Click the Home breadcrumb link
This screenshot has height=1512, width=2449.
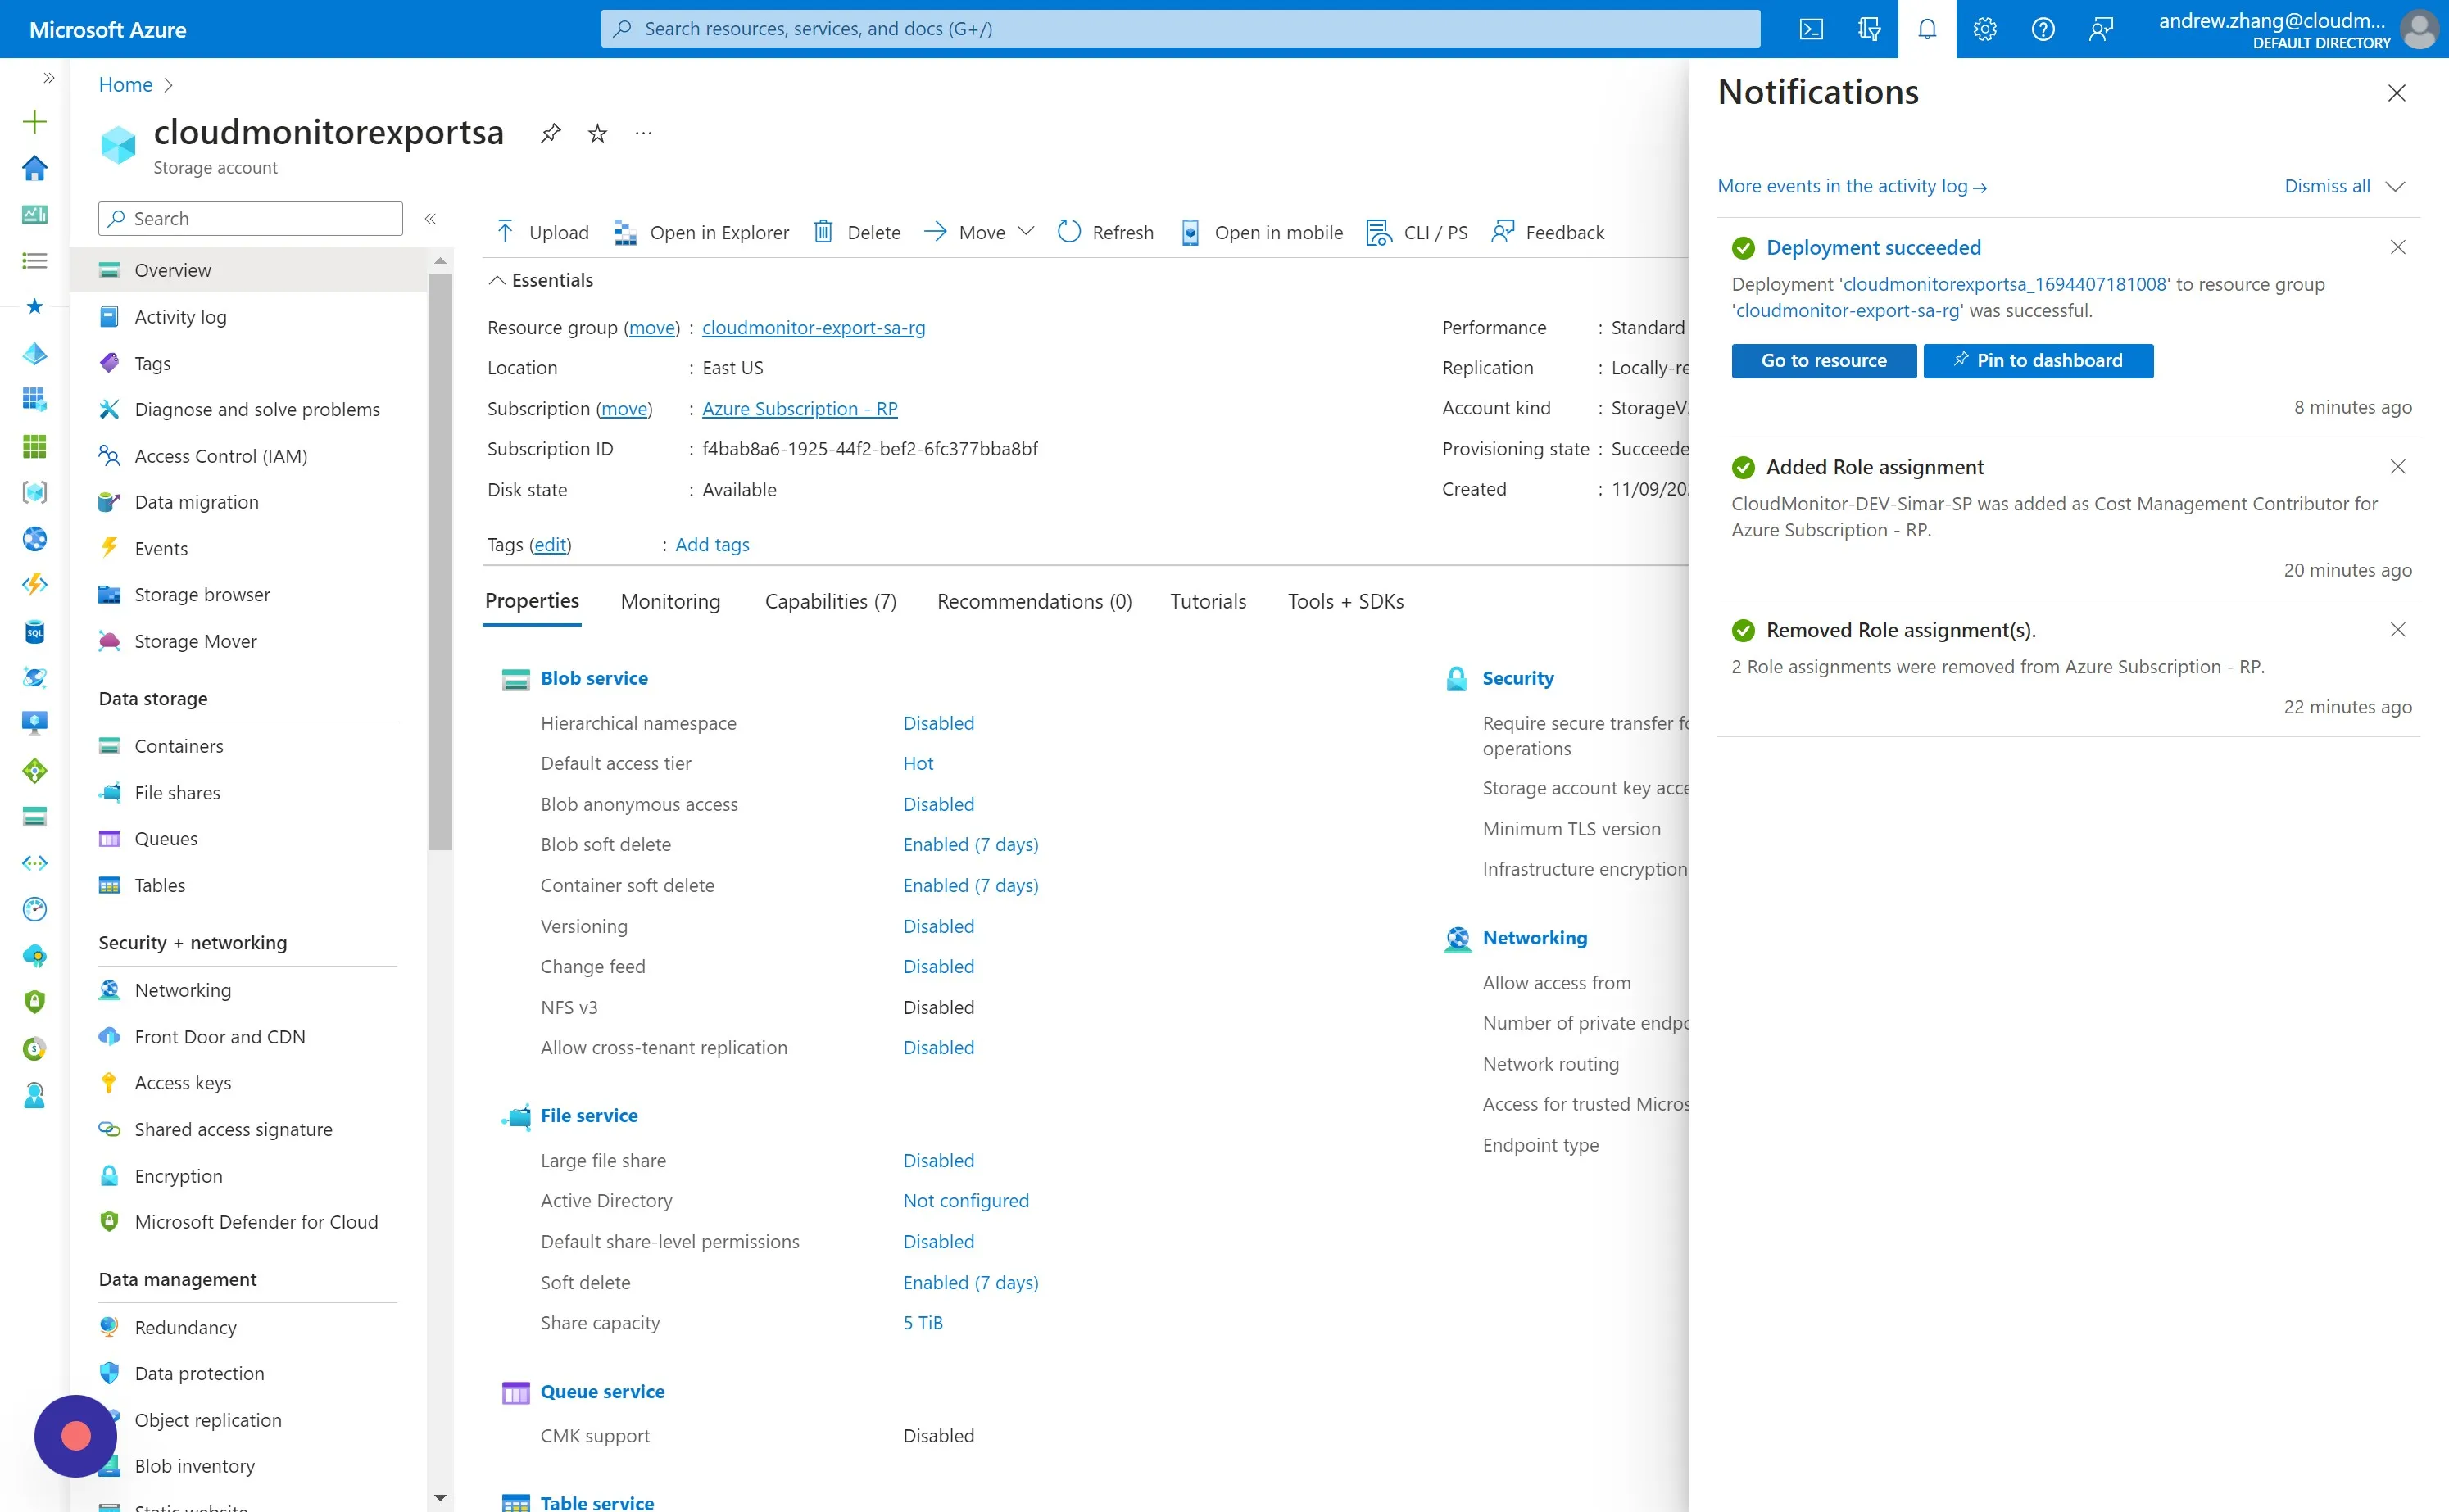pyautogui.click(x=126, y=85)
